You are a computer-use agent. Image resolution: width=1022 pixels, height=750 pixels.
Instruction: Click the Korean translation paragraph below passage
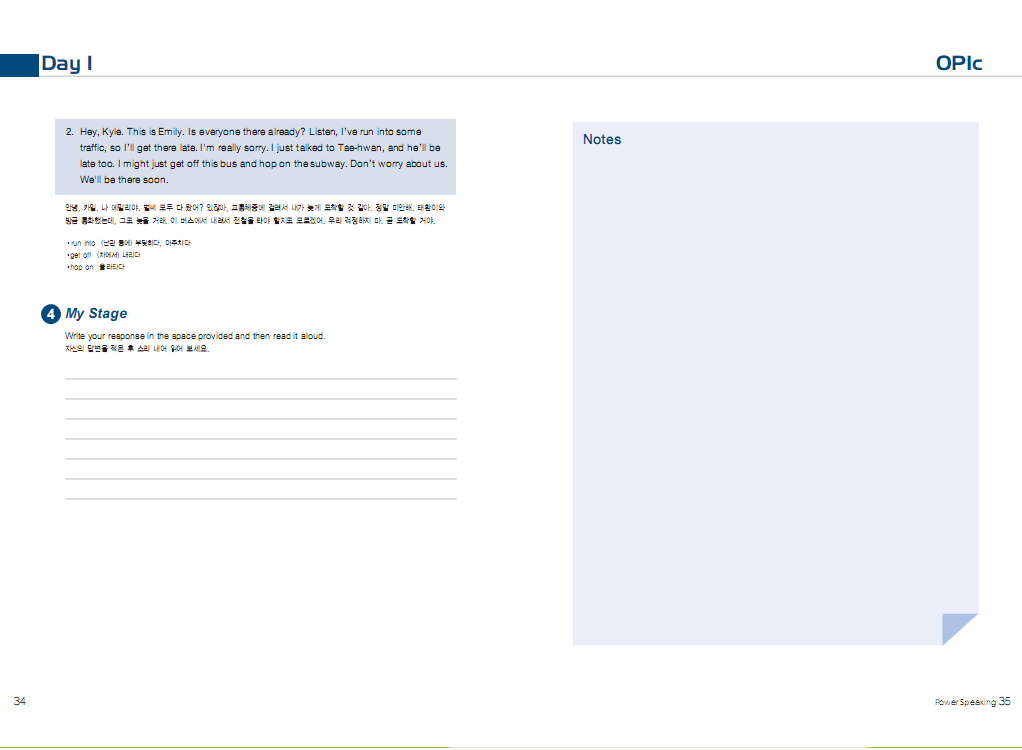(255, 213)
